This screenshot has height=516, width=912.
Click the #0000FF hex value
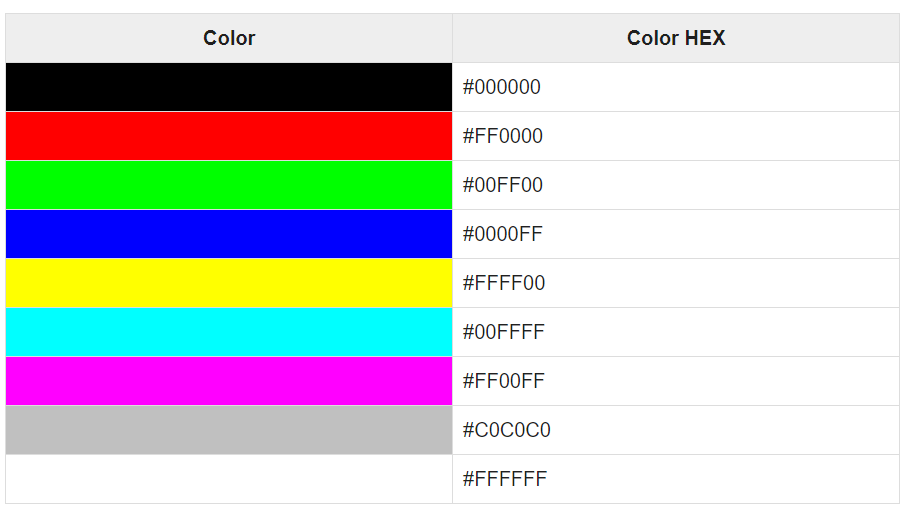503,234
